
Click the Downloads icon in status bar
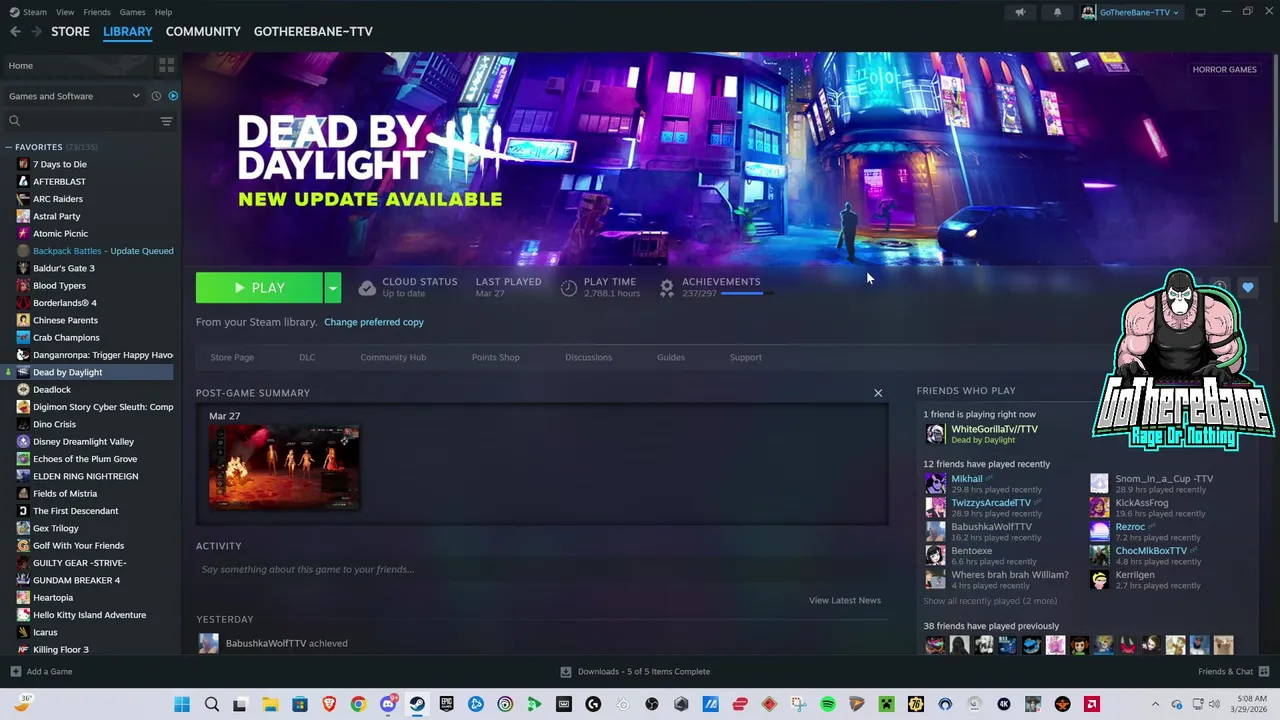[x=566, y=672]
